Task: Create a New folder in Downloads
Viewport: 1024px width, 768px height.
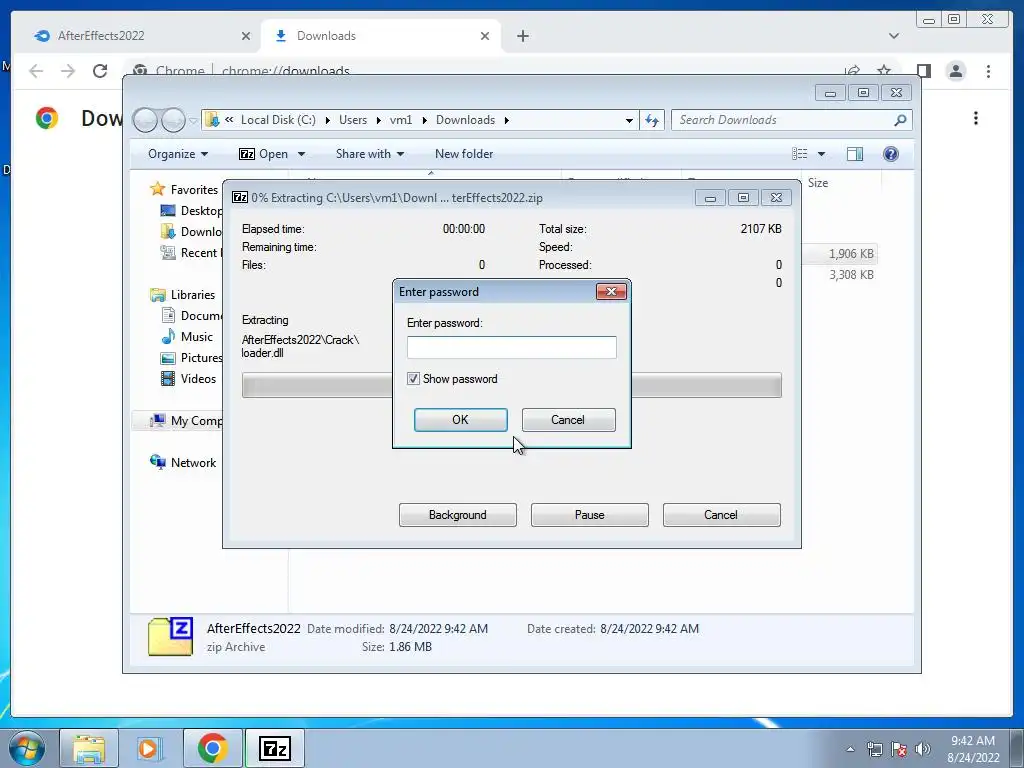Action: [464, 154]
